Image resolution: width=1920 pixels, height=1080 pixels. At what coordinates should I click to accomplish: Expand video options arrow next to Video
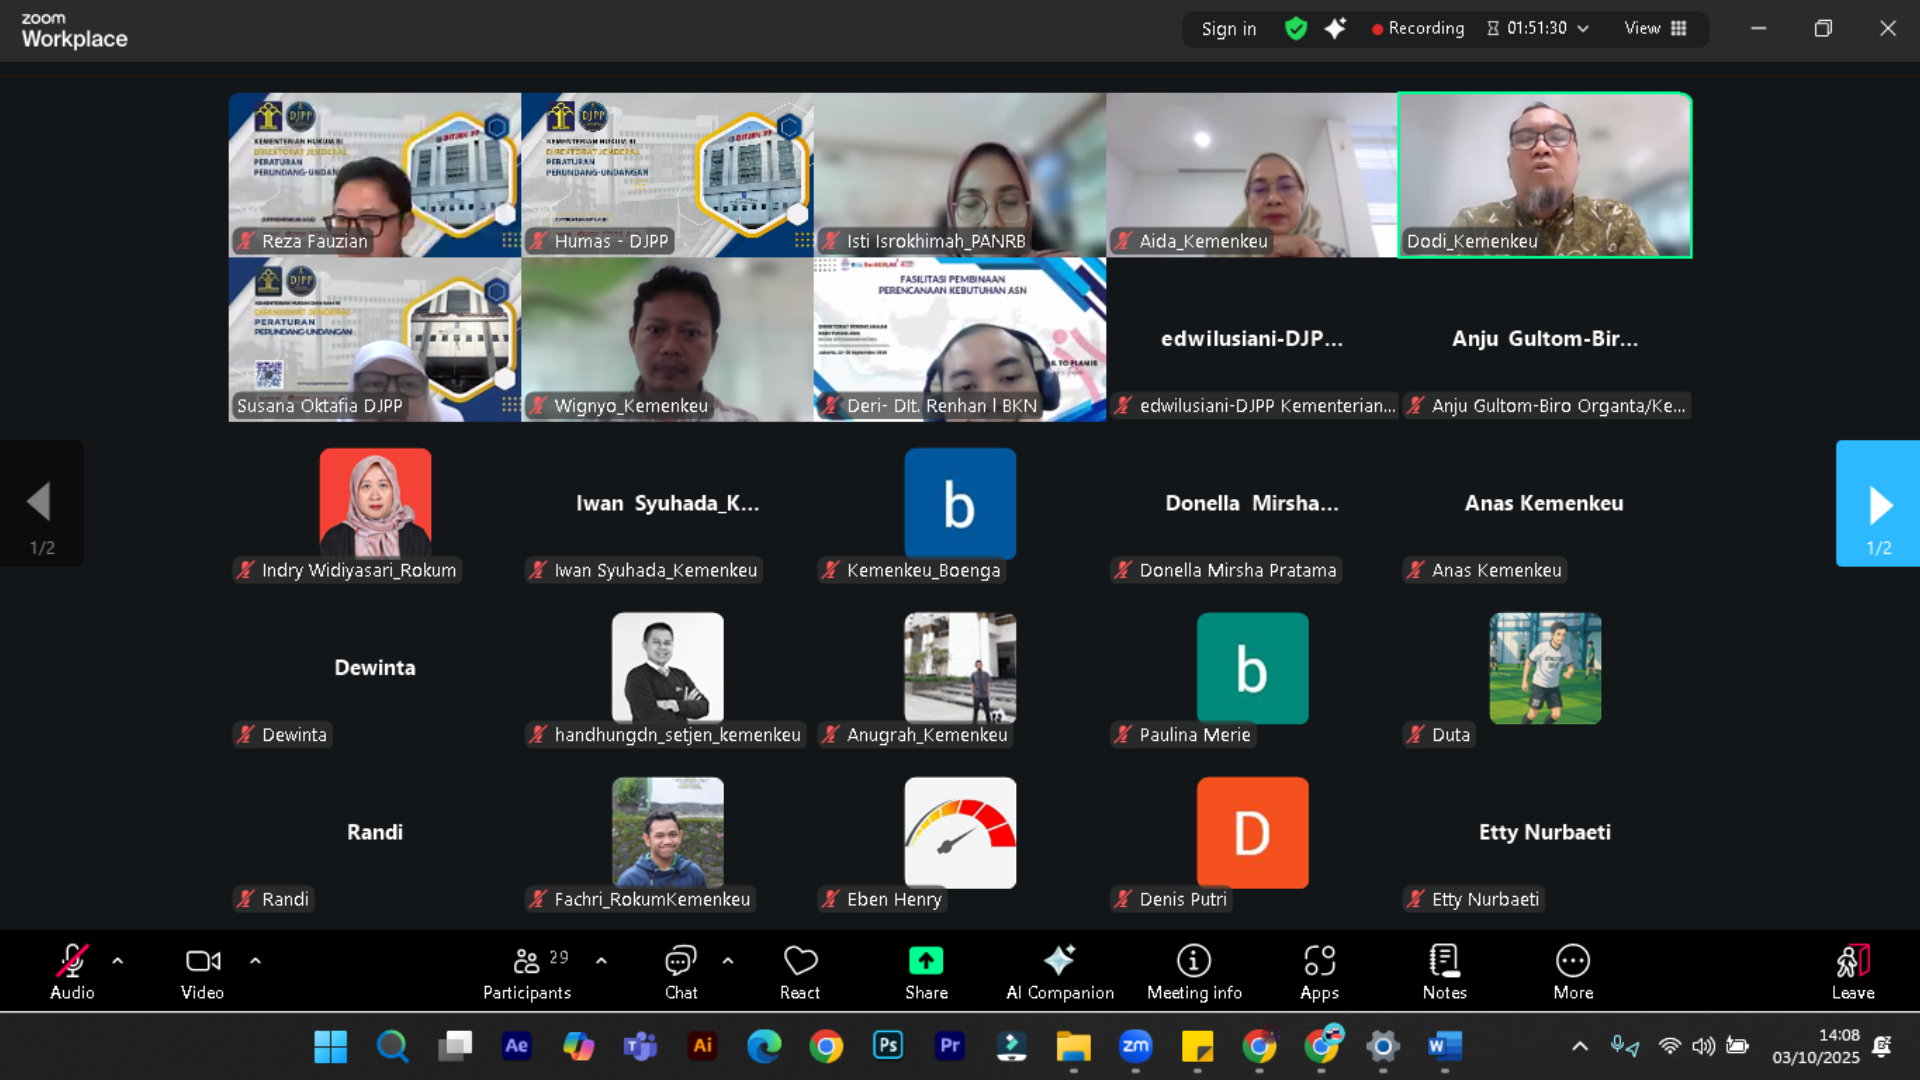255,961
